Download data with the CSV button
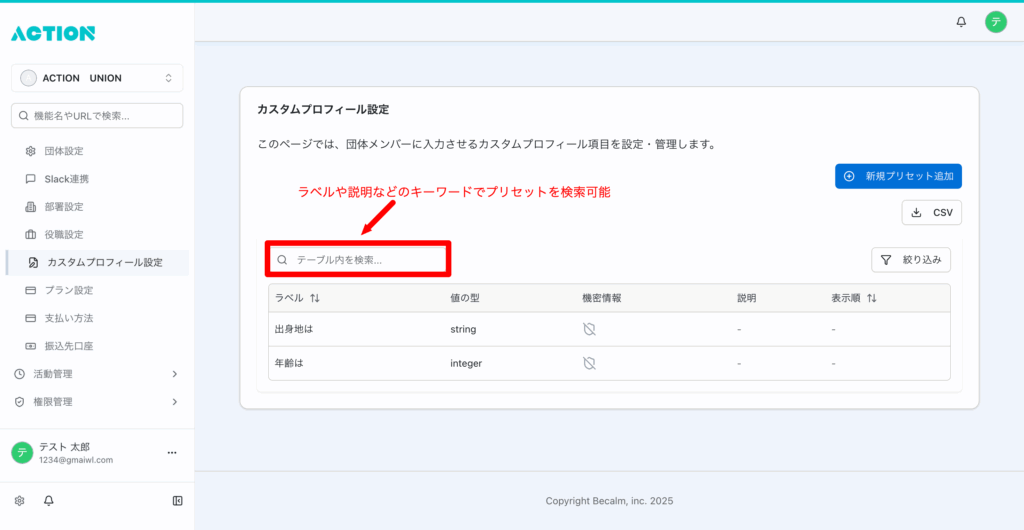 tap(931, 212)
